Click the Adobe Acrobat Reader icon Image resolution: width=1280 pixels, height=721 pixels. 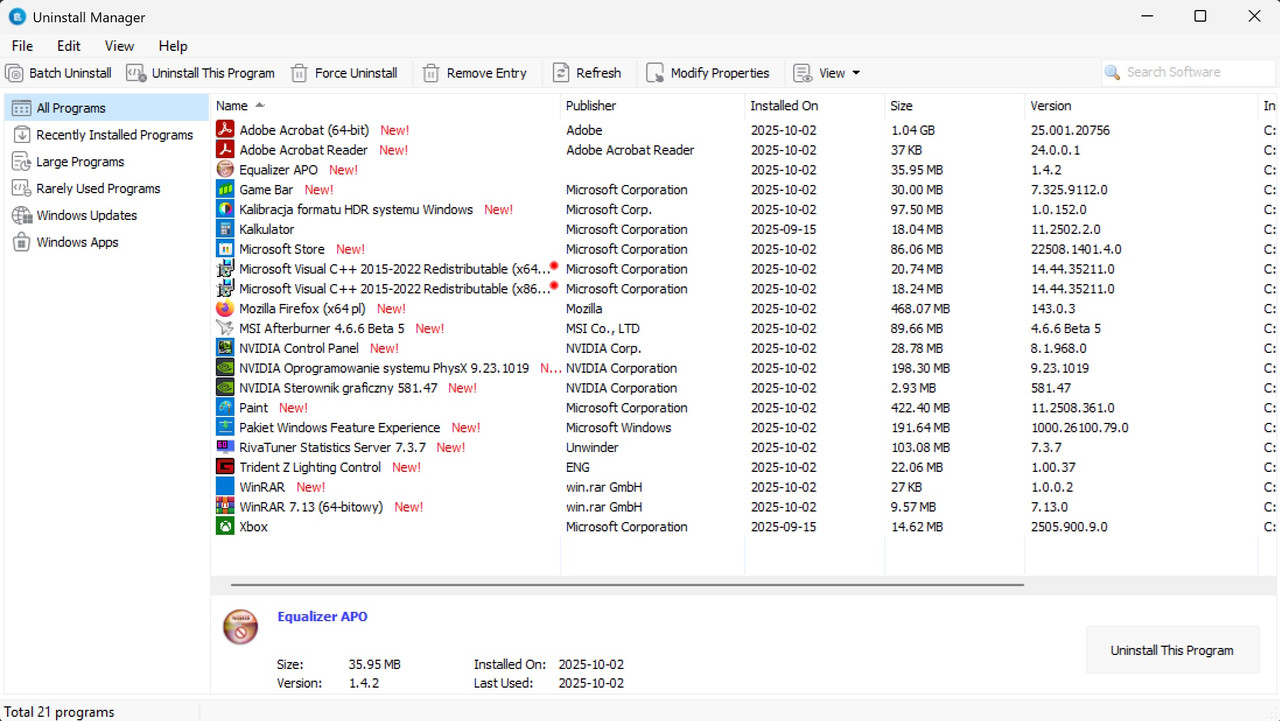tap(224, 150)
